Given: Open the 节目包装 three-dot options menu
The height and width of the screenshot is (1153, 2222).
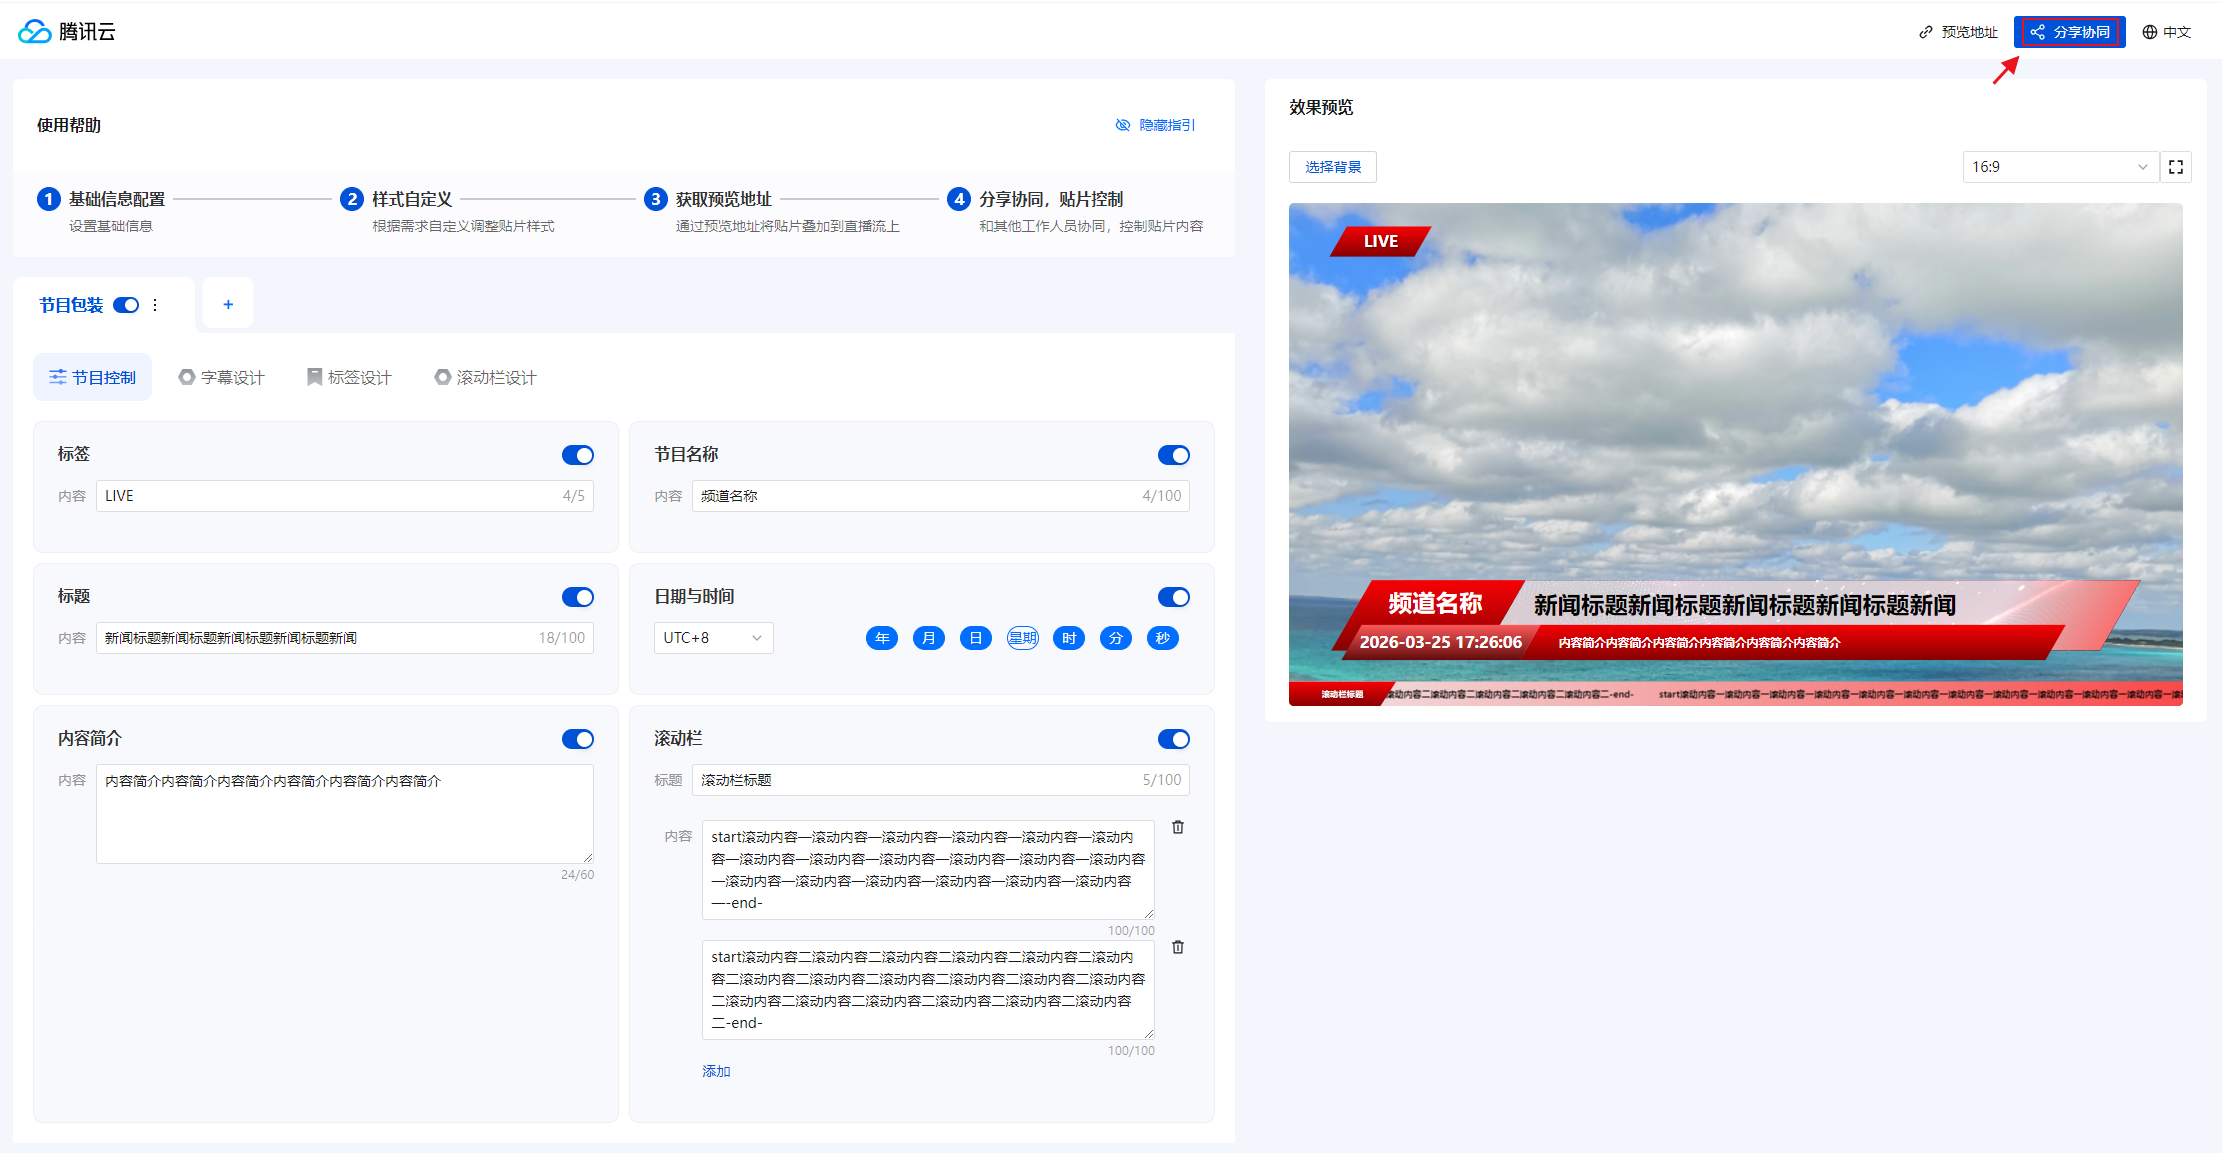Looking at the screenshot, I should tap(155, 305).
